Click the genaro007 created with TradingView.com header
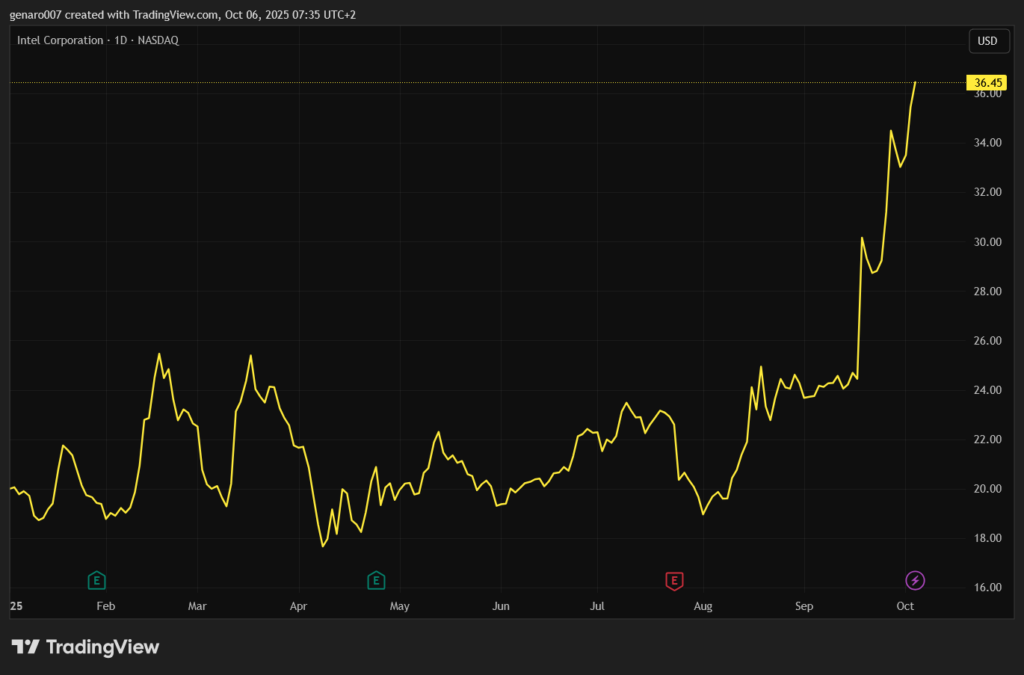This screenshot has height=675, width=1024. (180, 15)
